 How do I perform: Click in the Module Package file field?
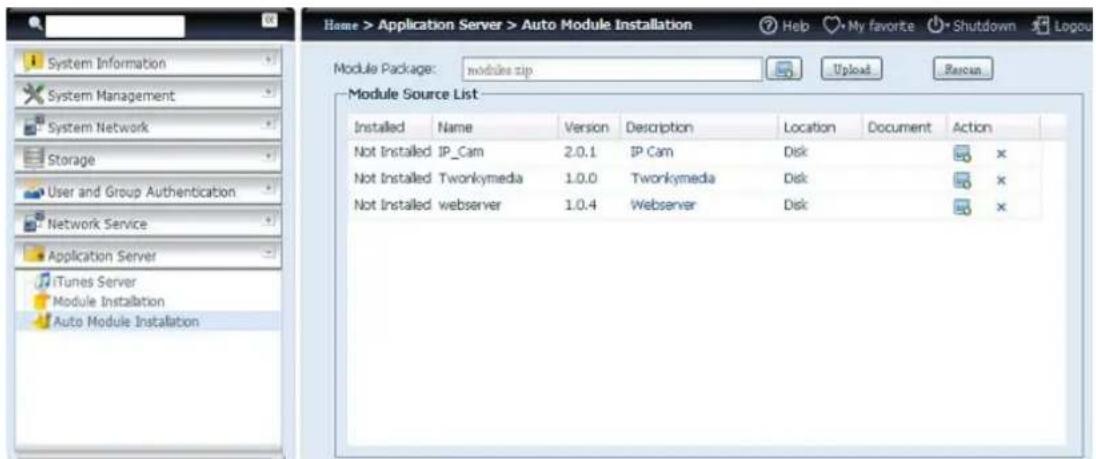click(x=612, y=70)
